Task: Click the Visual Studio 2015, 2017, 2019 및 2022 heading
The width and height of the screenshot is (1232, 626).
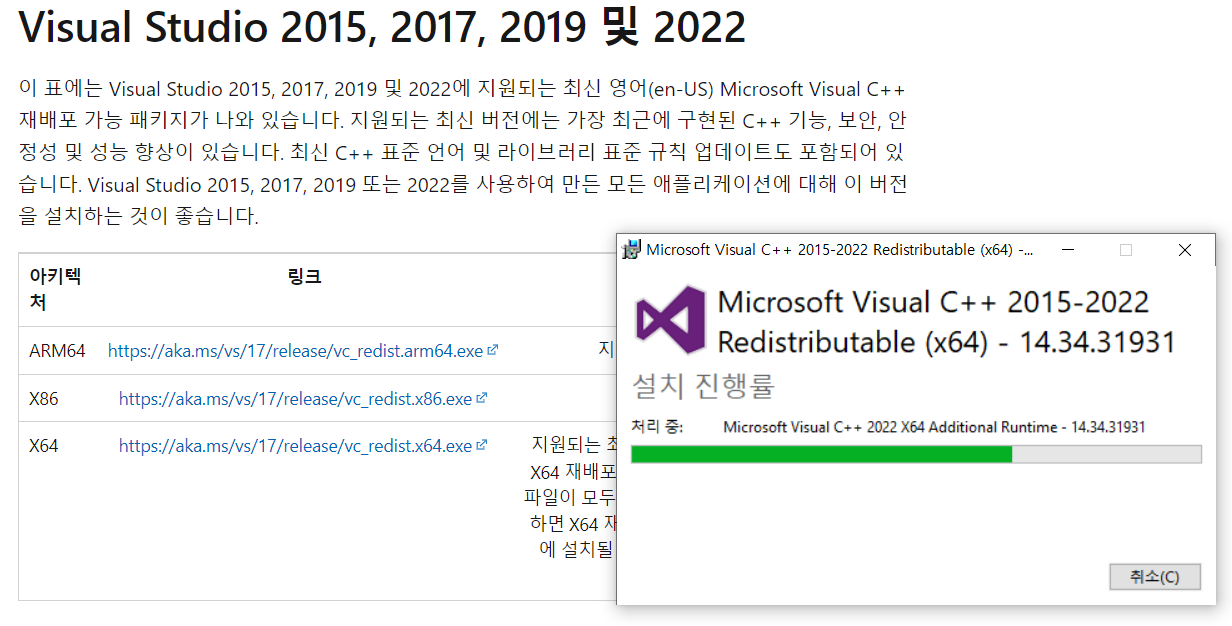Action: coord(382,28)
